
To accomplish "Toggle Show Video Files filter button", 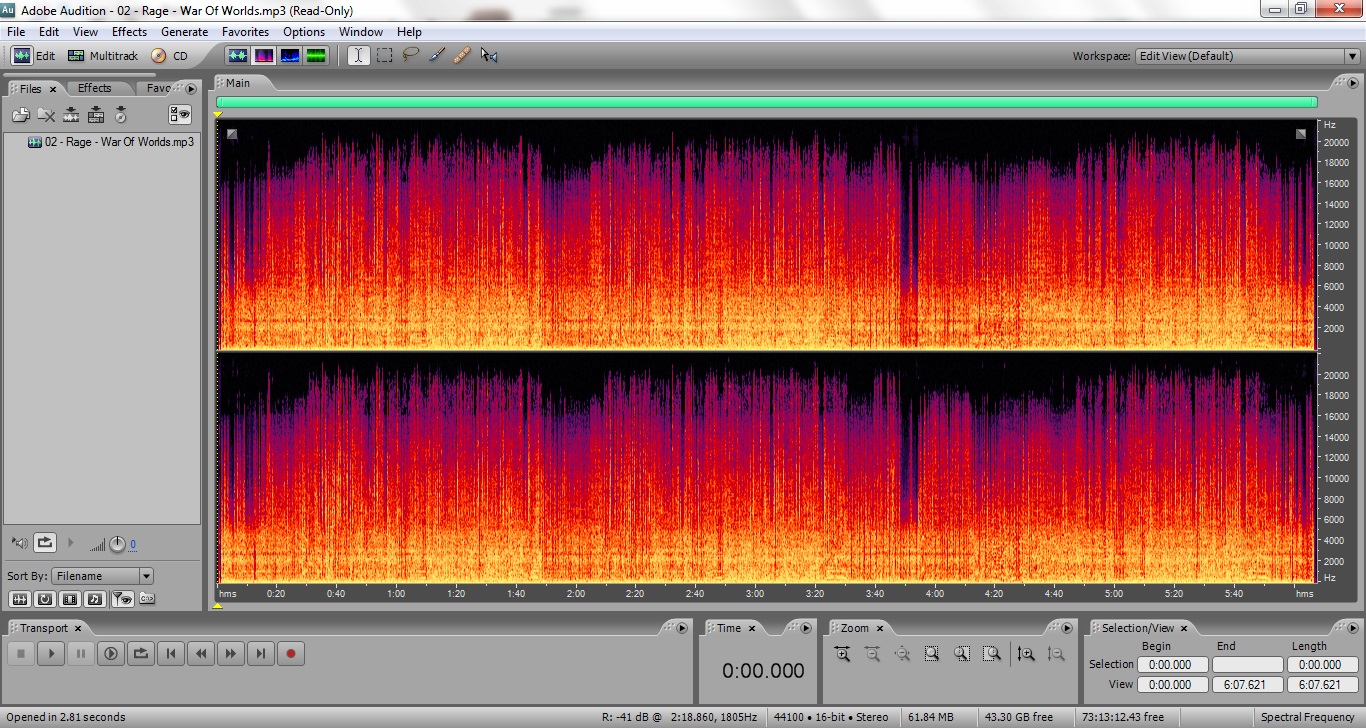I will [x=70, y=599].
